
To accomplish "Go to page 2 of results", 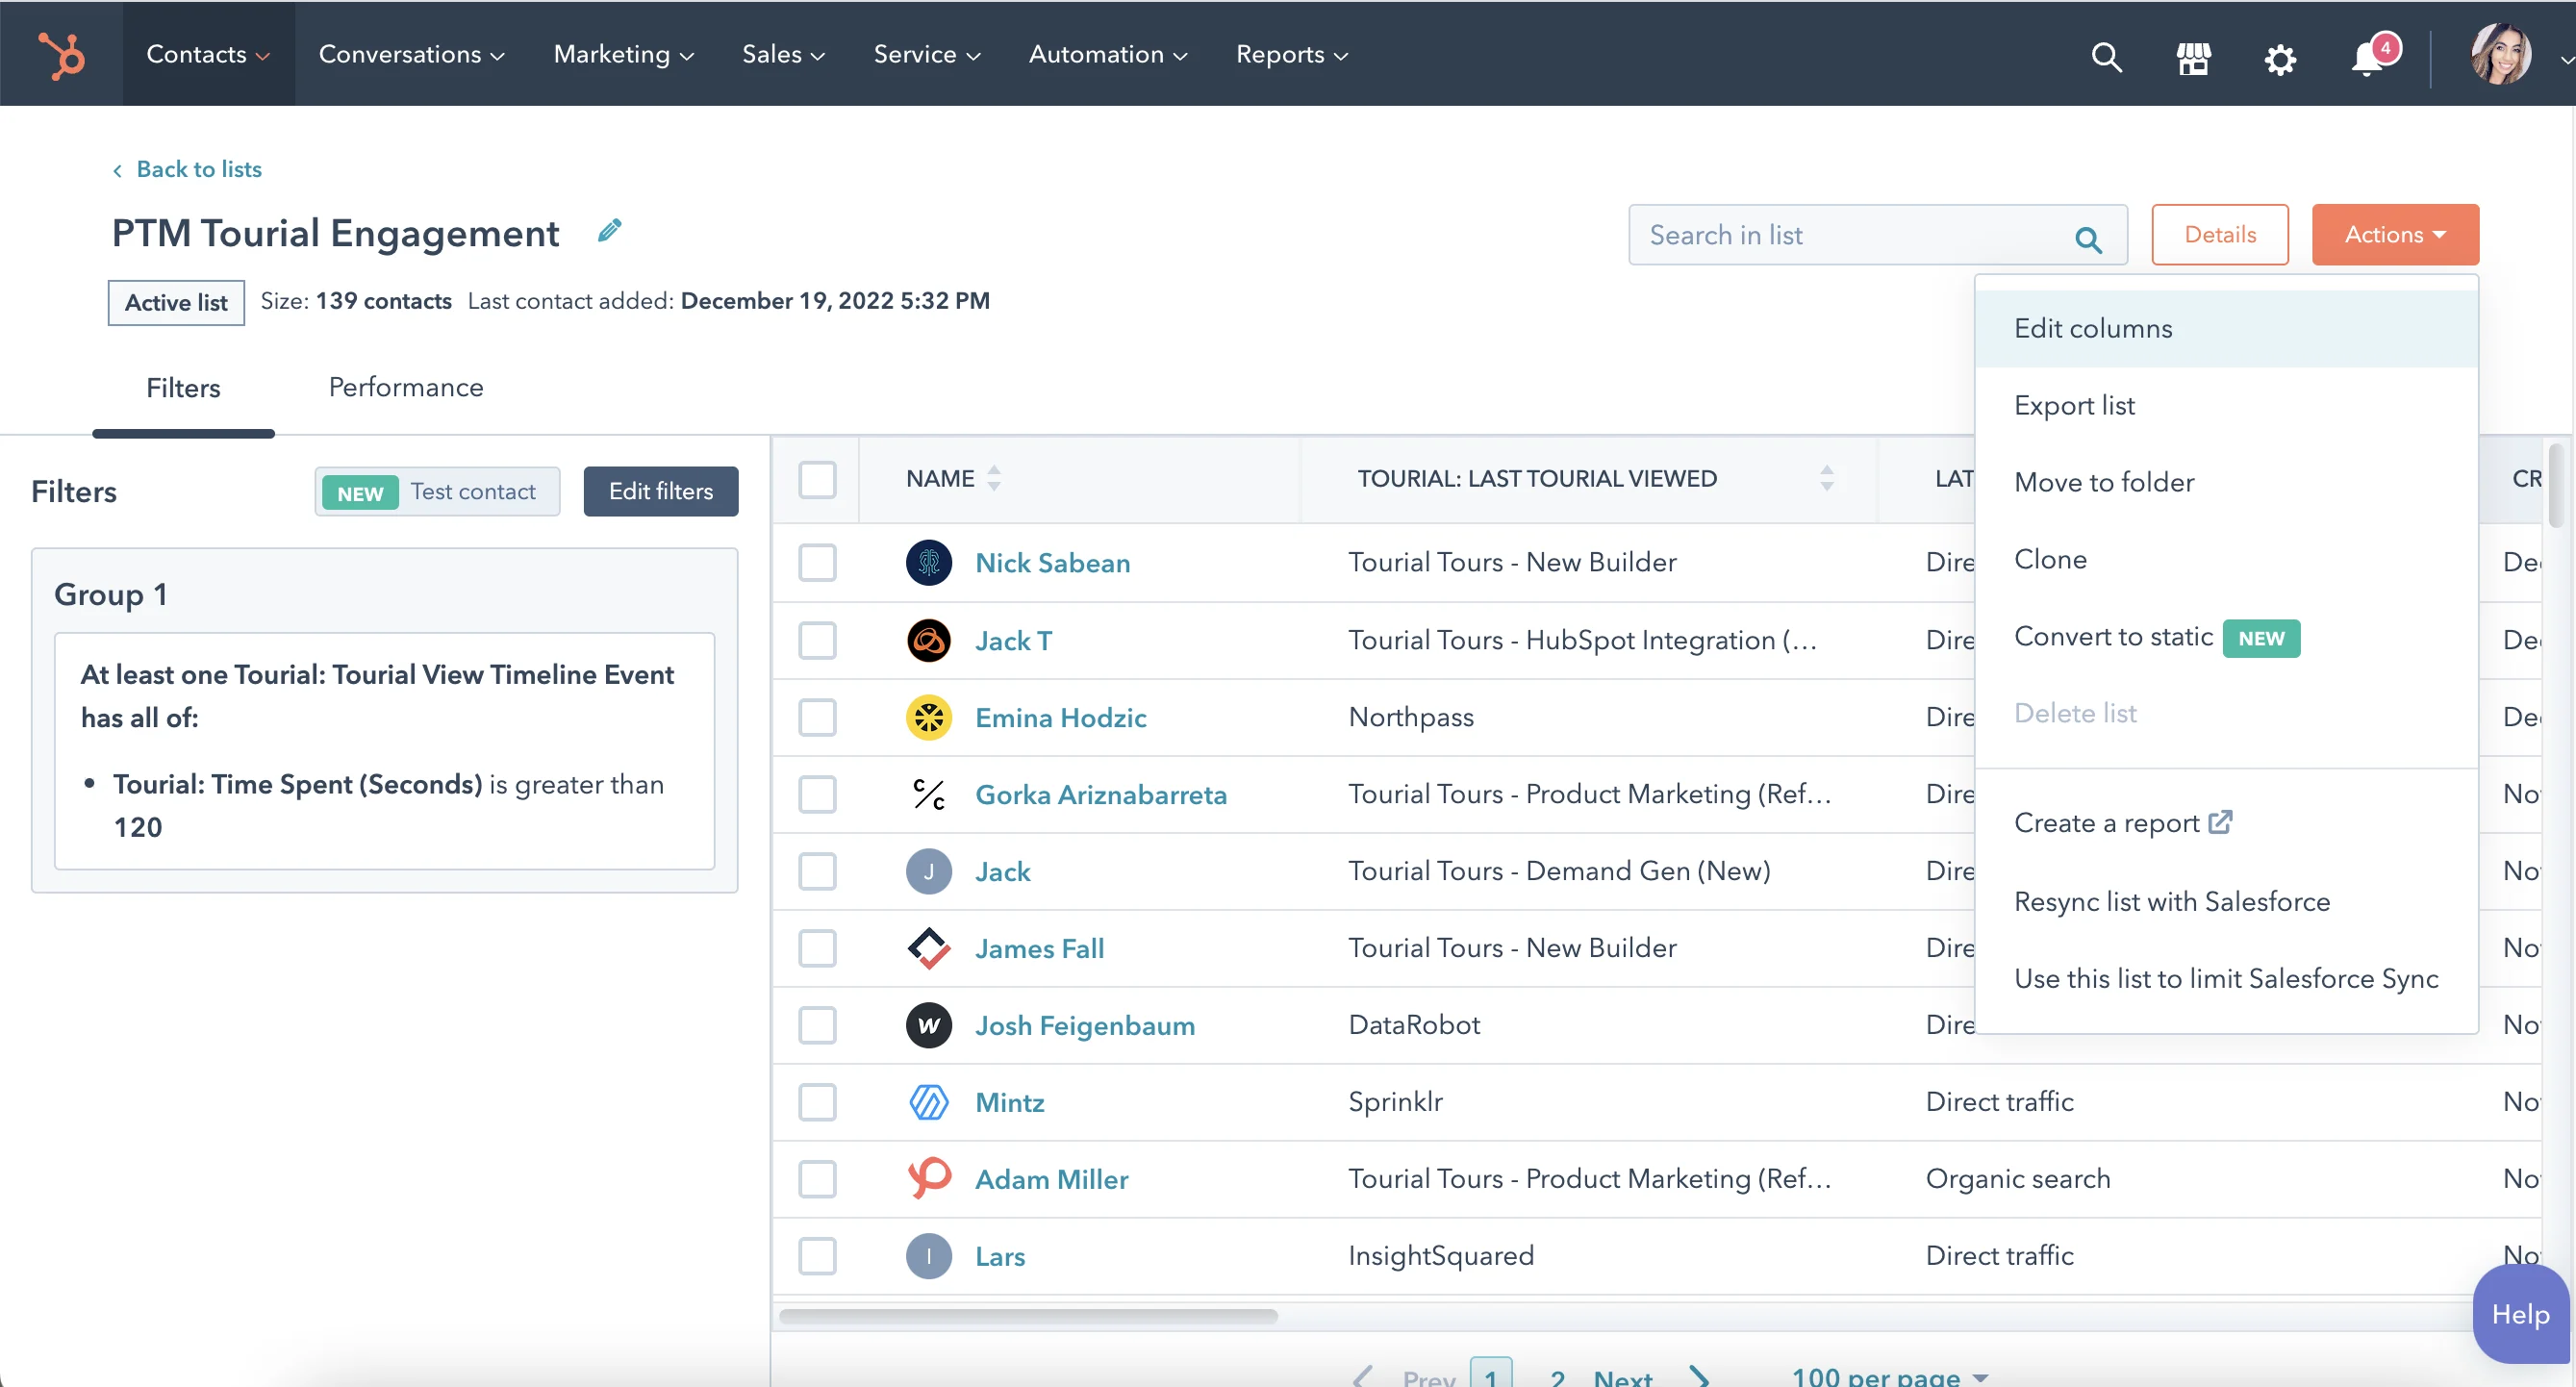I will pos(1556,1377).
